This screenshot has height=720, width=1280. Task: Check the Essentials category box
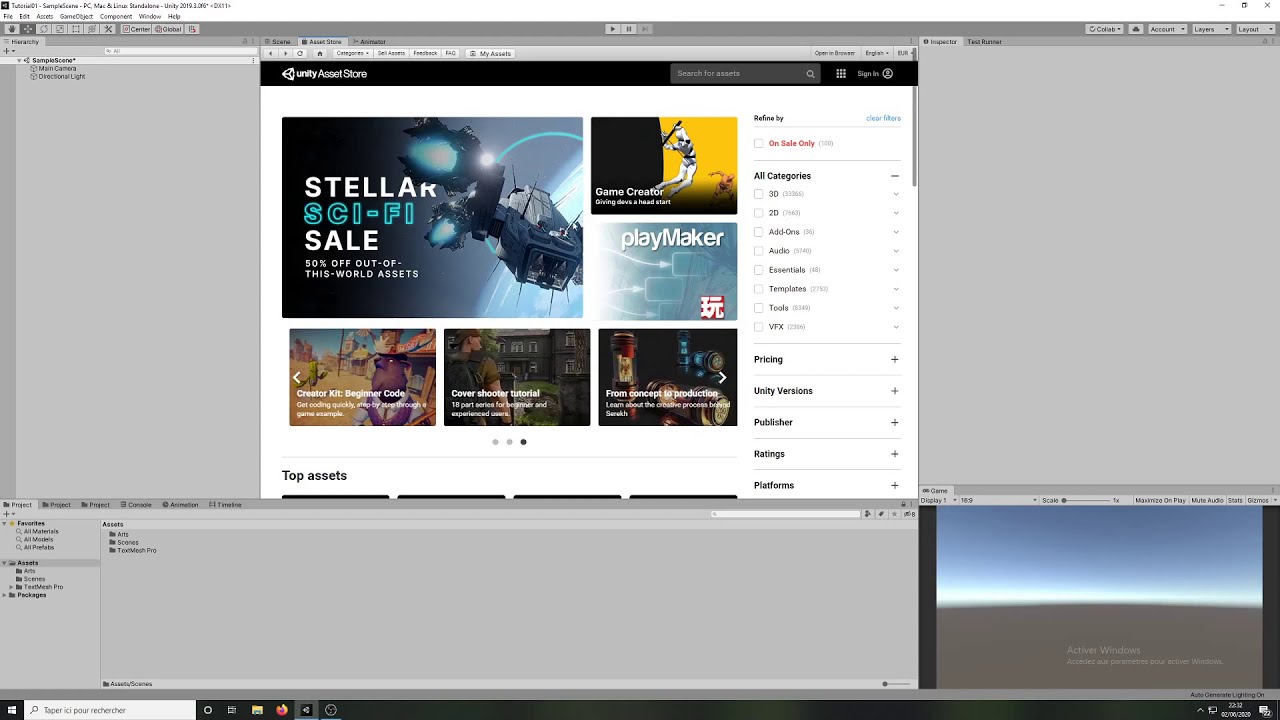coord(759,270)
